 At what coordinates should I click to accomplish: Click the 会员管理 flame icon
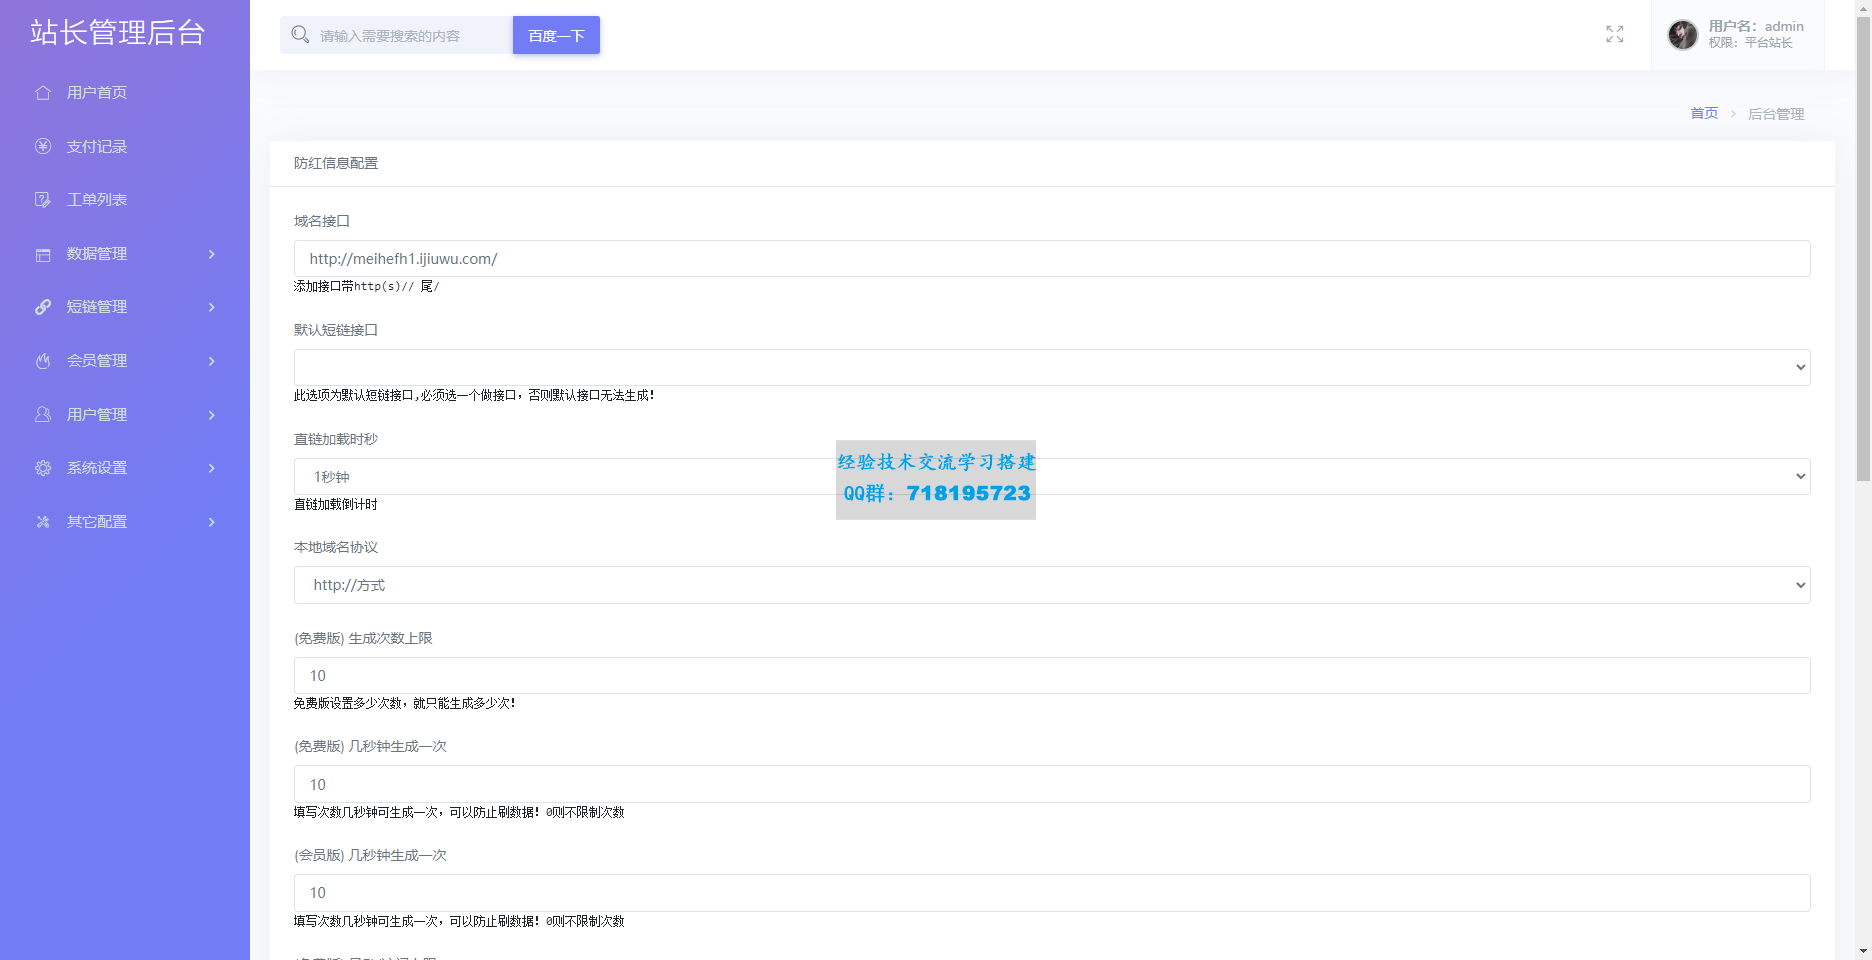[43, 361]
